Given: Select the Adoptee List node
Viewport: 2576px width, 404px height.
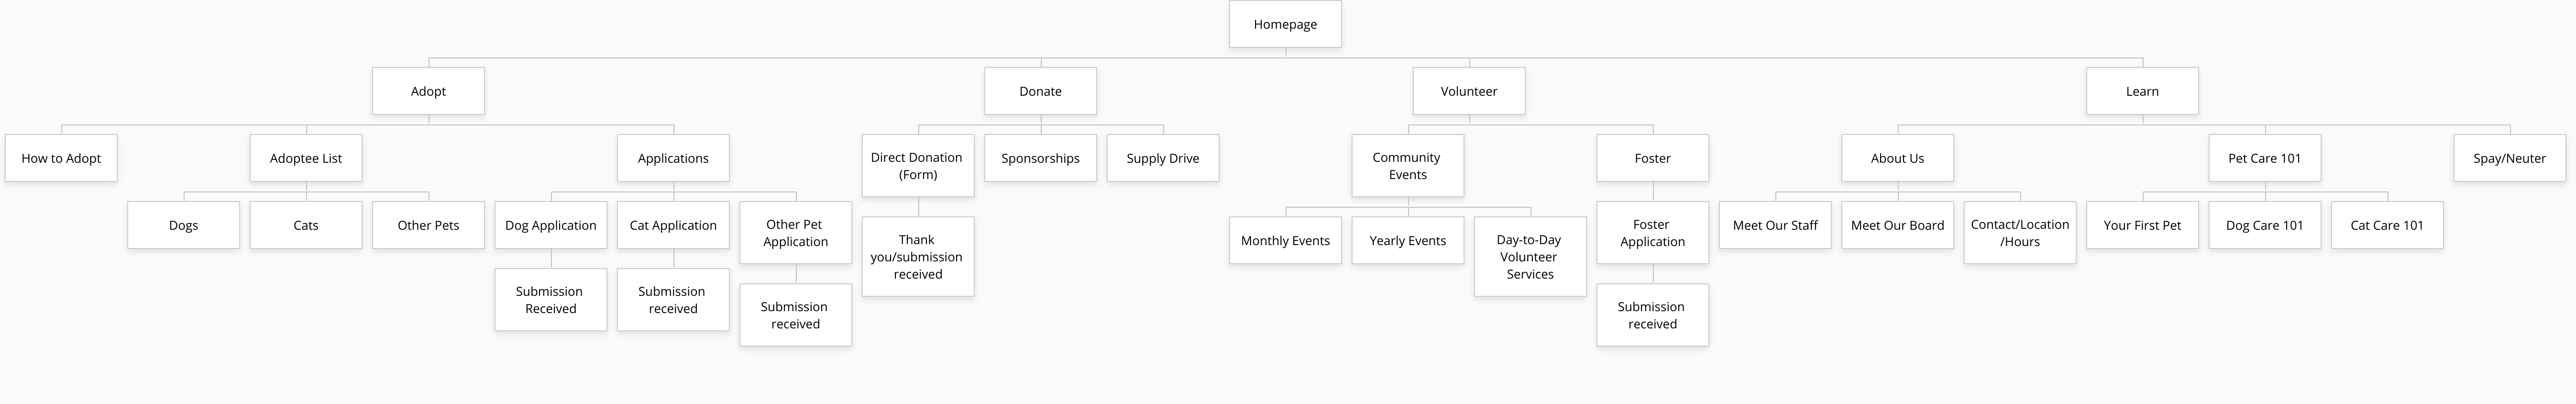Looking at the screenshot, I should pyautogui.click(x=306, y=158).
